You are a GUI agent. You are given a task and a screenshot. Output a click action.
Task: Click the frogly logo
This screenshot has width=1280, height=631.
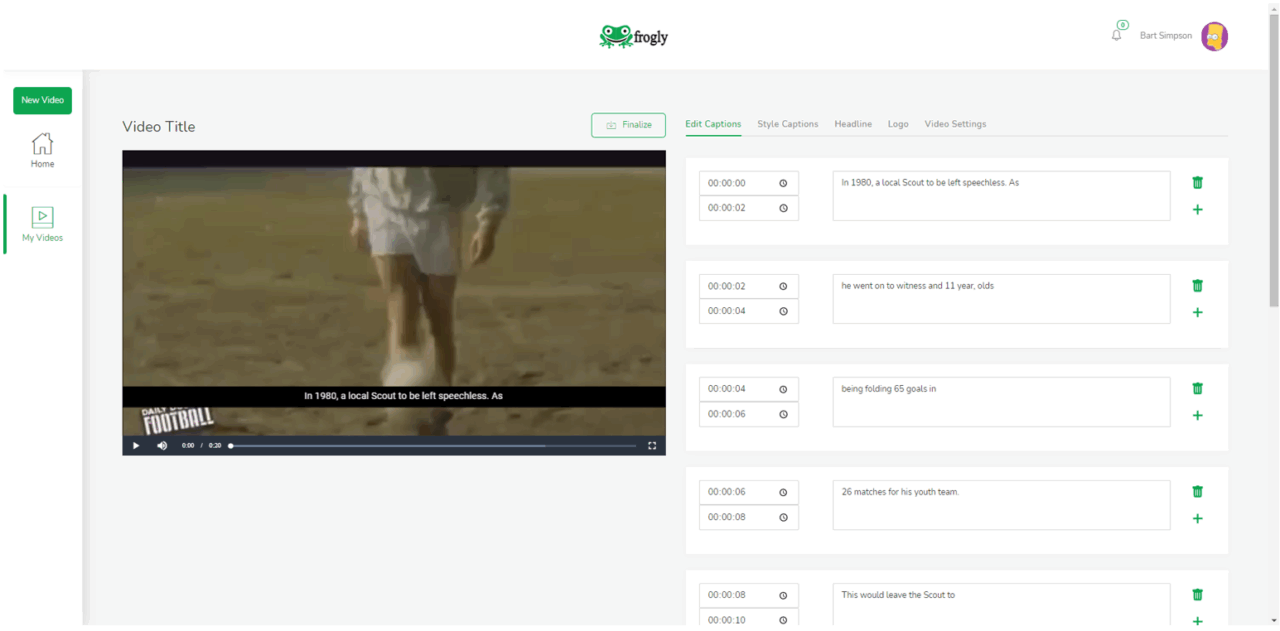pyautogui.click(x=634, y=37)
